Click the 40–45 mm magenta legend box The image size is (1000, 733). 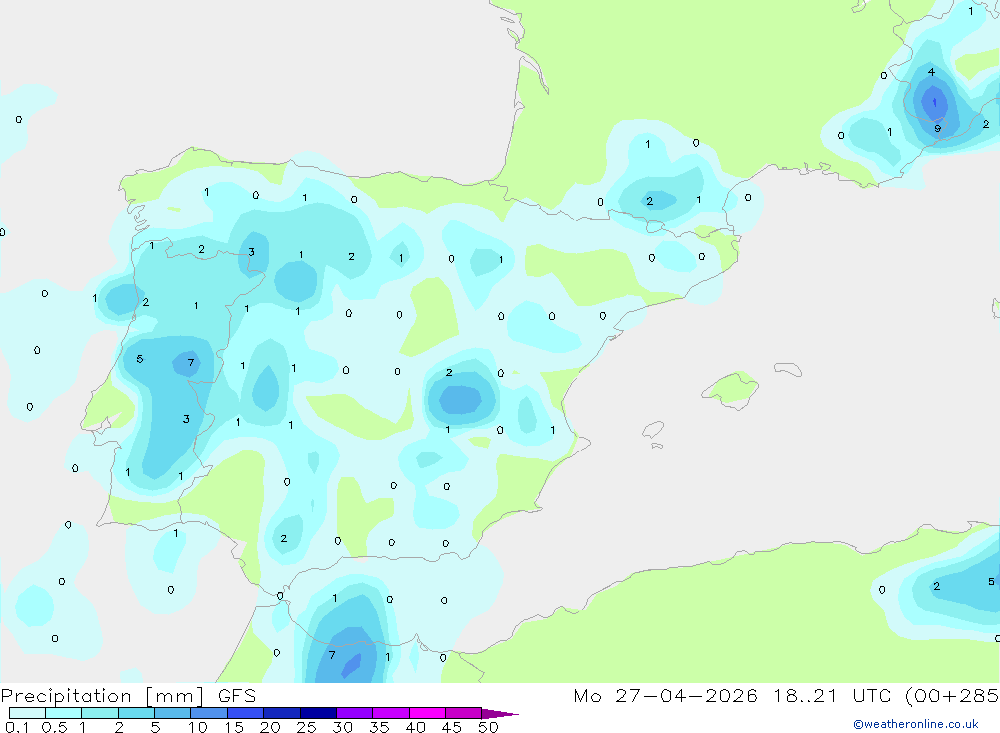(427, 713)
